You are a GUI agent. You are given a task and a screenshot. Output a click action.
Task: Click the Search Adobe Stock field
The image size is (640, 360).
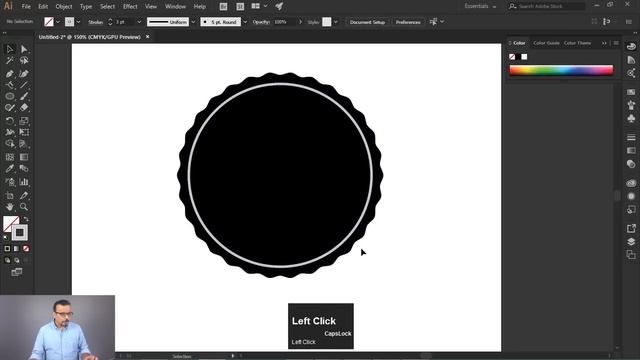tap(547, 6)
